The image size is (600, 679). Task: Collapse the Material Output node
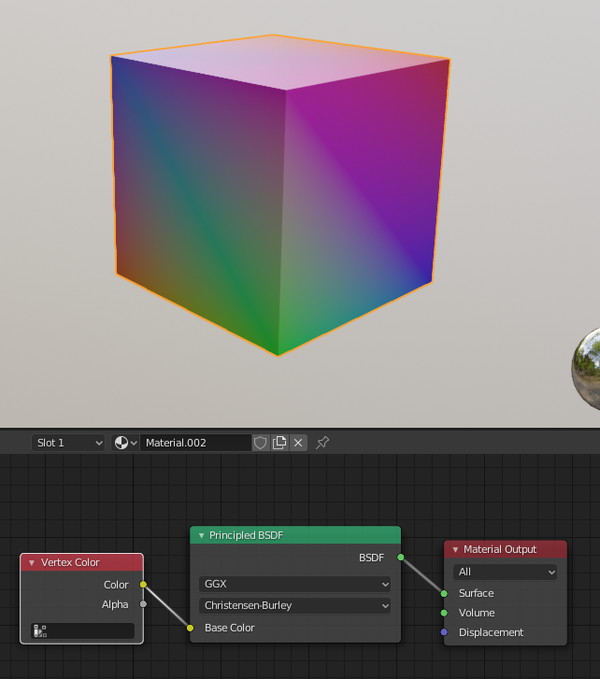[455, 550]
